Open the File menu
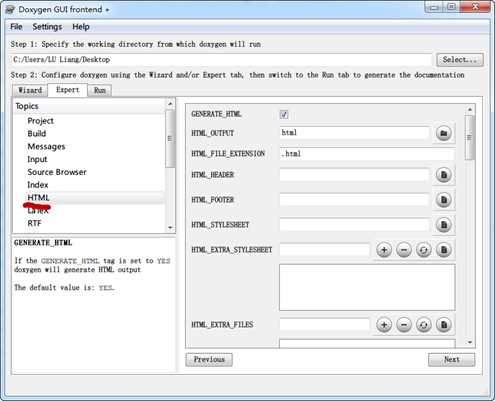 [16, 27]
